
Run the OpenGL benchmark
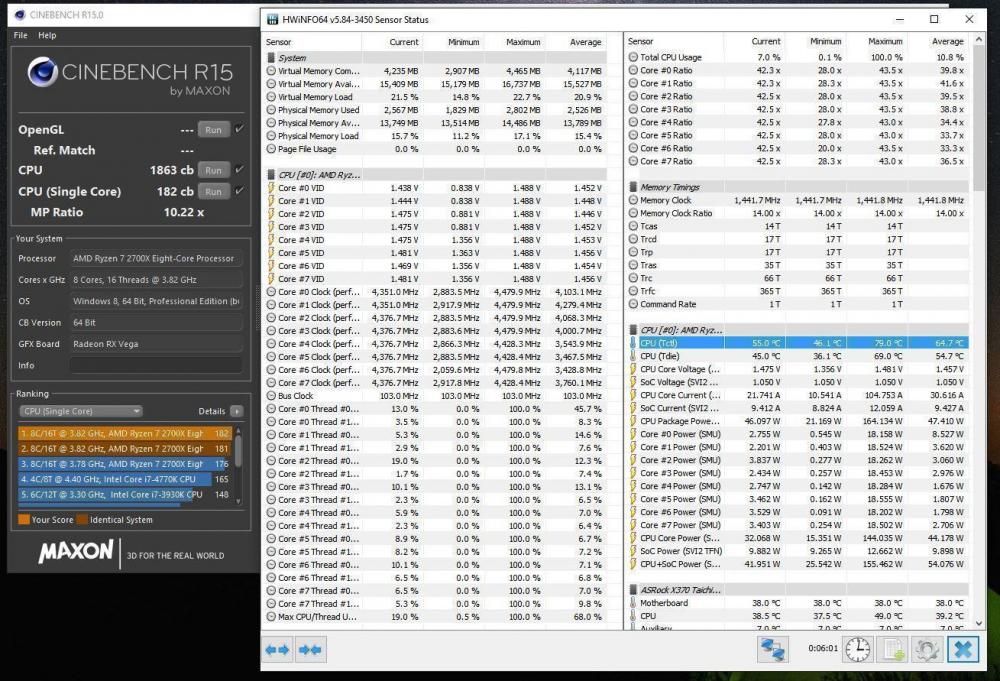(x=213, y=129)
